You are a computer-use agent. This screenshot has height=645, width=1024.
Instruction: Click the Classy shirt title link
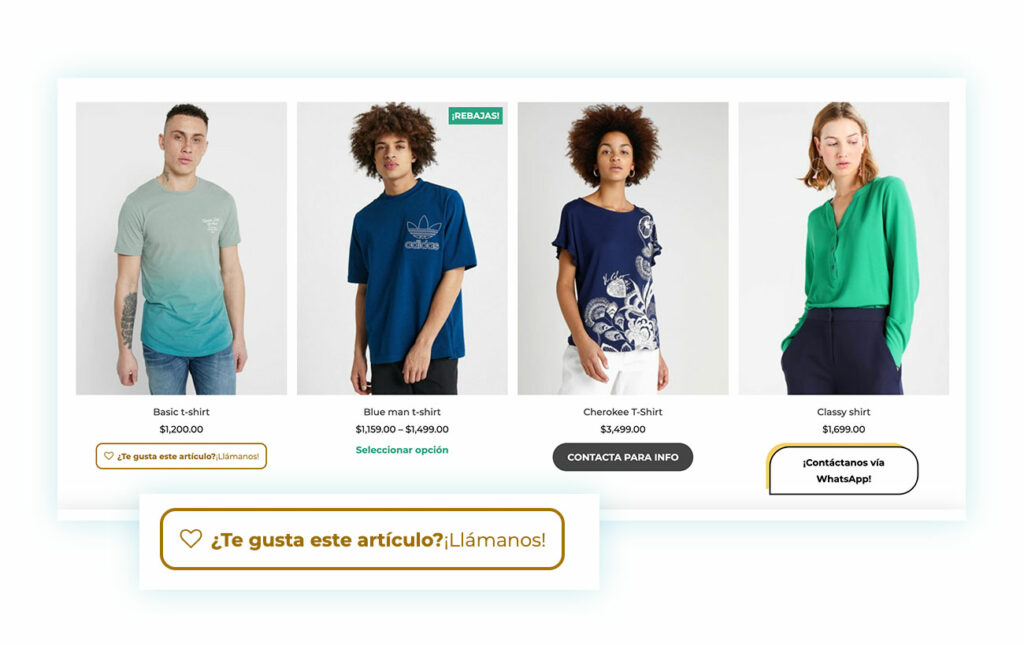click(x=844, y=412)
